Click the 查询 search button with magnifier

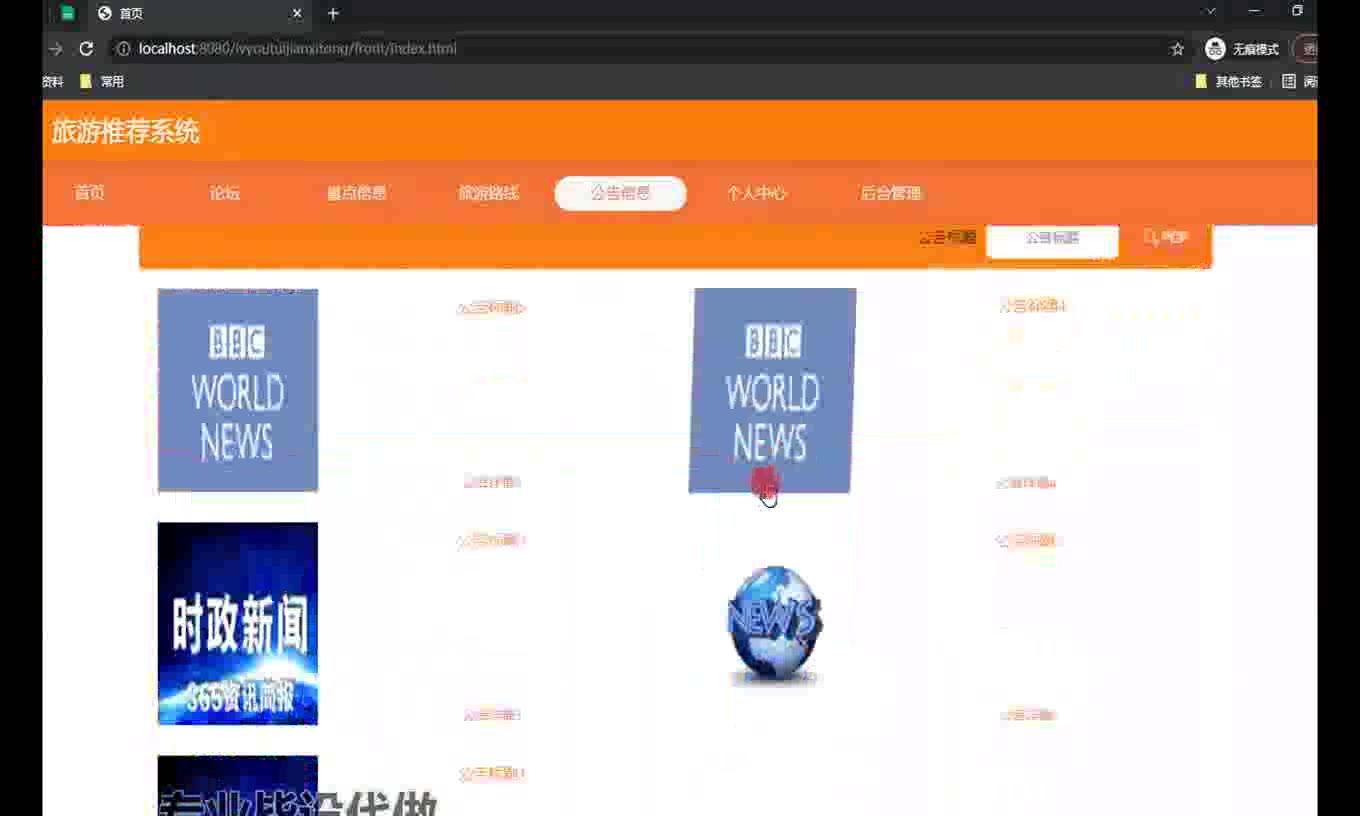click(1166, 238)
